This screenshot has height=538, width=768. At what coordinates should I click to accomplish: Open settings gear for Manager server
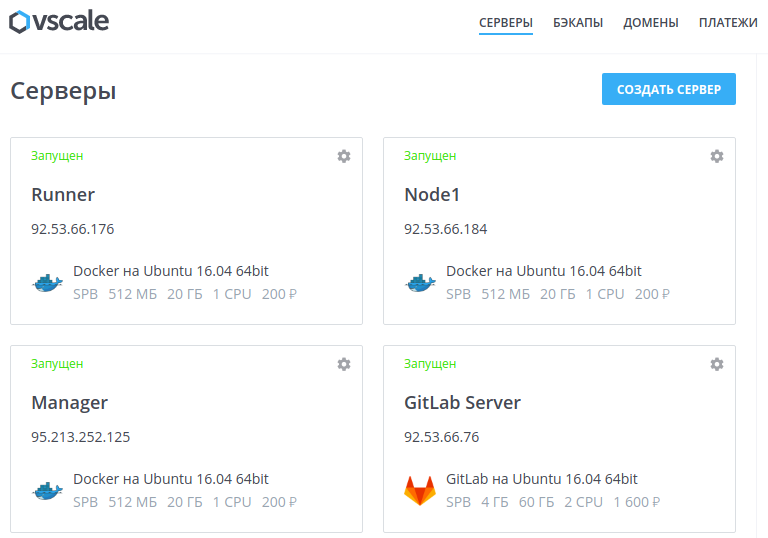(344, 364)
